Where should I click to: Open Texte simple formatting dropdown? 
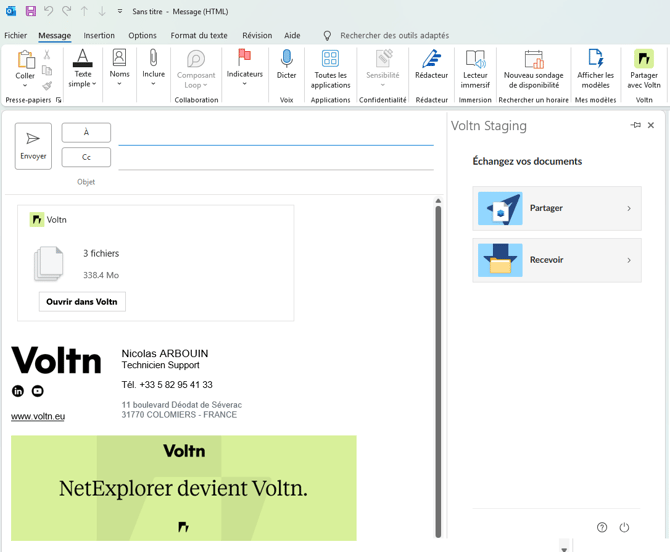82,68
